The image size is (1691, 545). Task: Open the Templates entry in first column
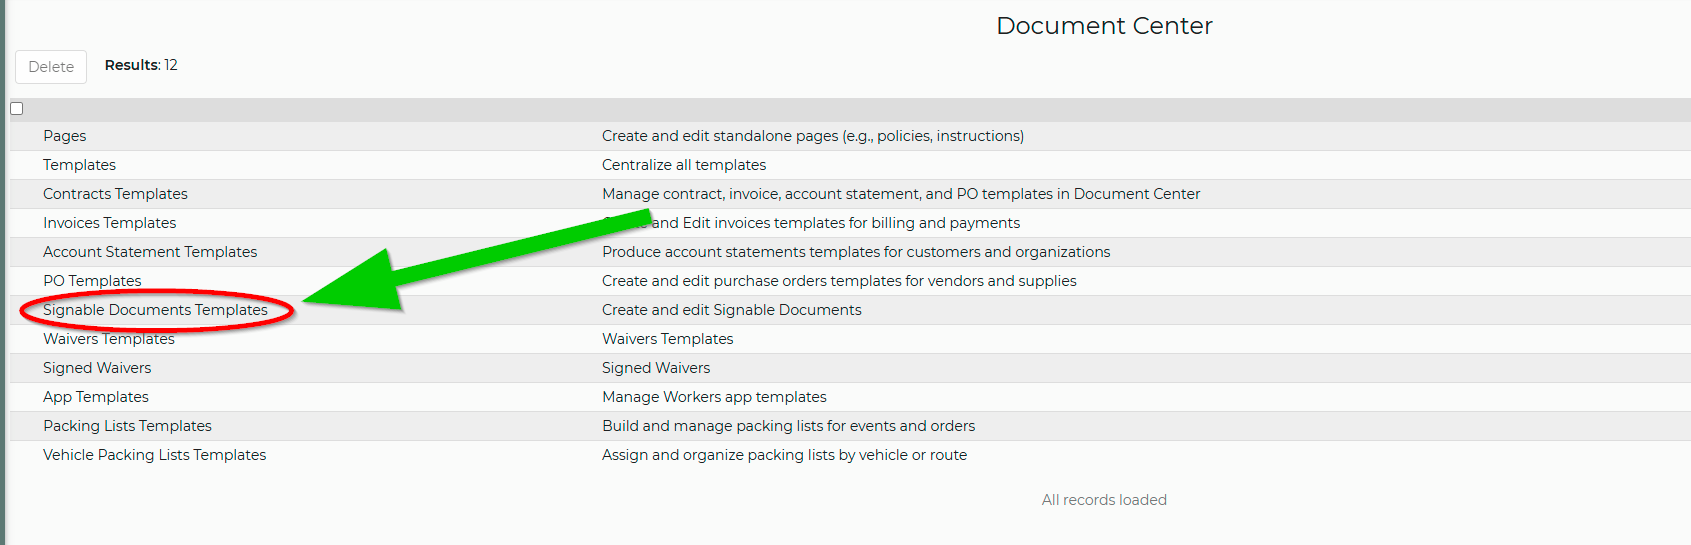(x=79, y=165)
